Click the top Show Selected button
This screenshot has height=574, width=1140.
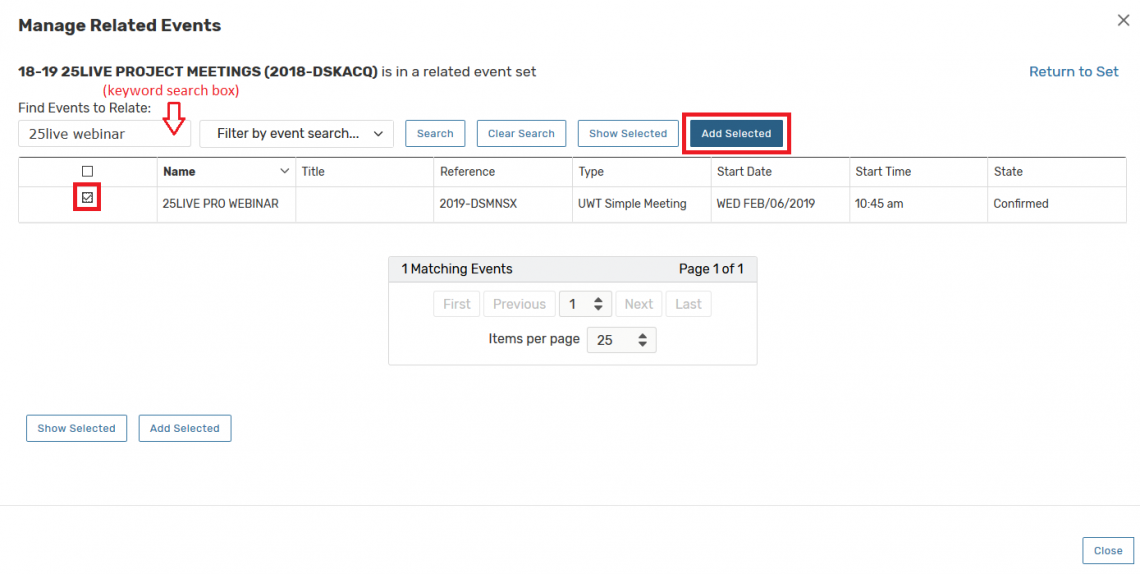tap(628, 133)
